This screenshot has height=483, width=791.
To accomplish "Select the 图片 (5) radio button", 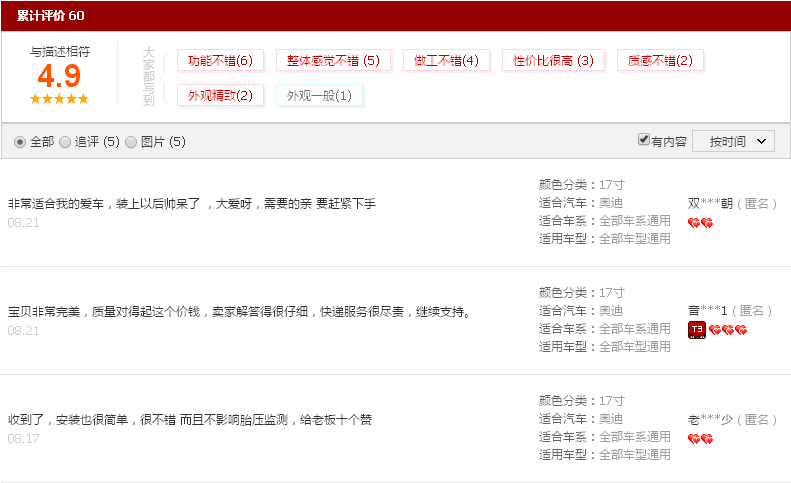I will point(131,142).
